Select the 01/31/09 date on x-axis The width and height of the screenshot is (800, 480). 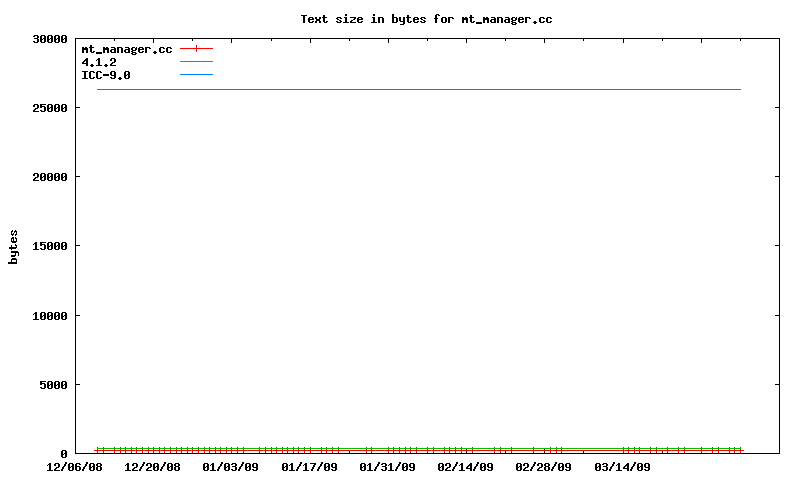pyautogui.click(x=387, y=467)
